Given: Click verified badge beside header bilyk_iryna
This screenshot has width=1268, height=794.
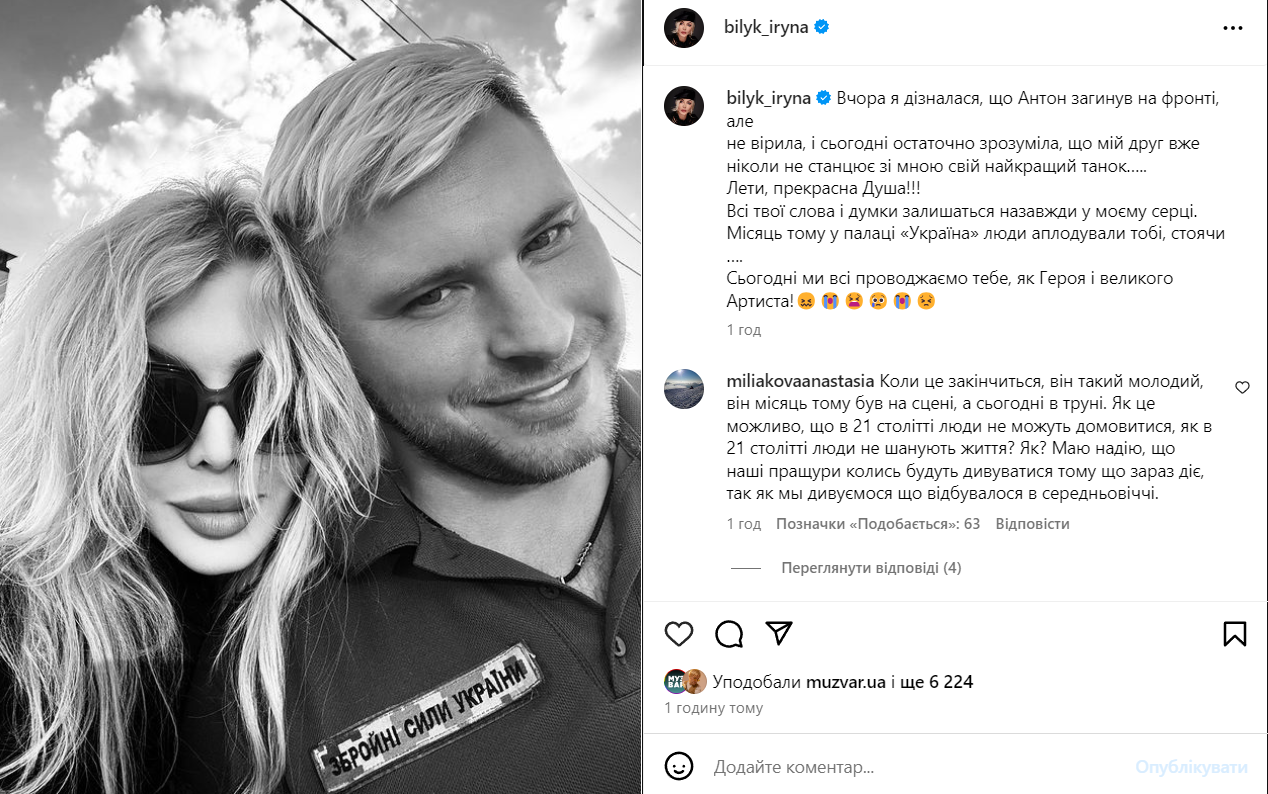Looking at the screenshot, I should [822, 27].
